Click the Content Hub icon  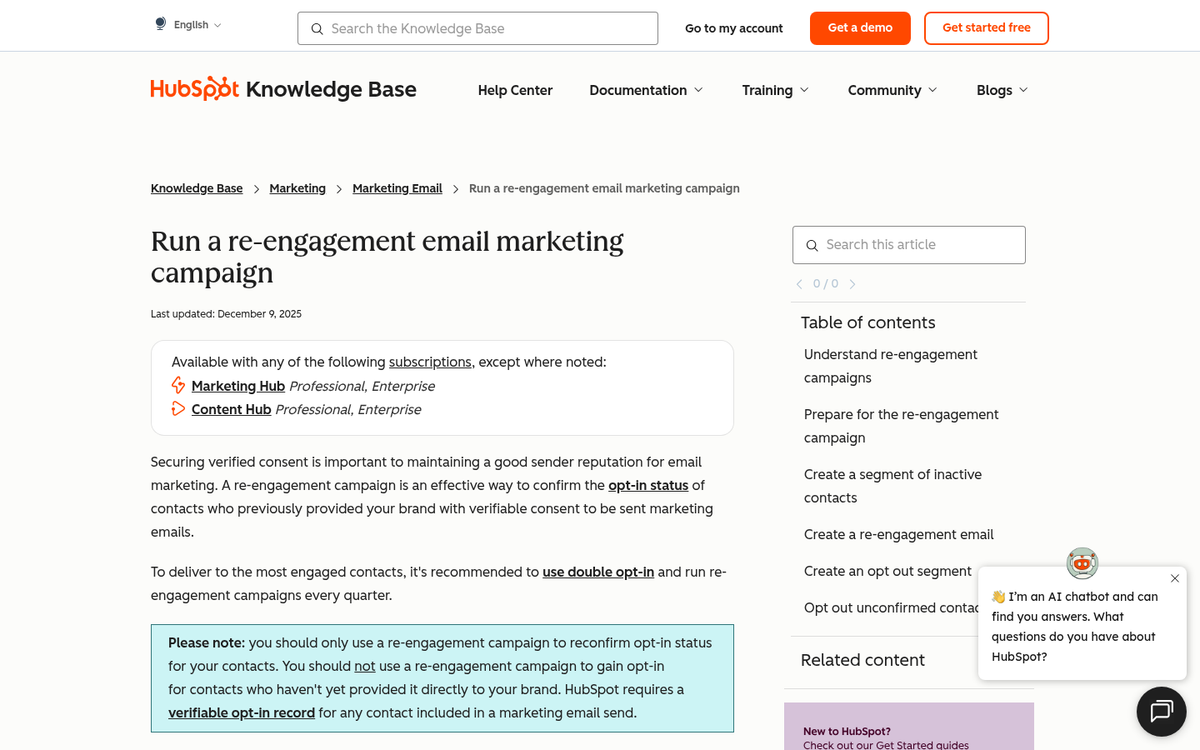tap(177, 408)
